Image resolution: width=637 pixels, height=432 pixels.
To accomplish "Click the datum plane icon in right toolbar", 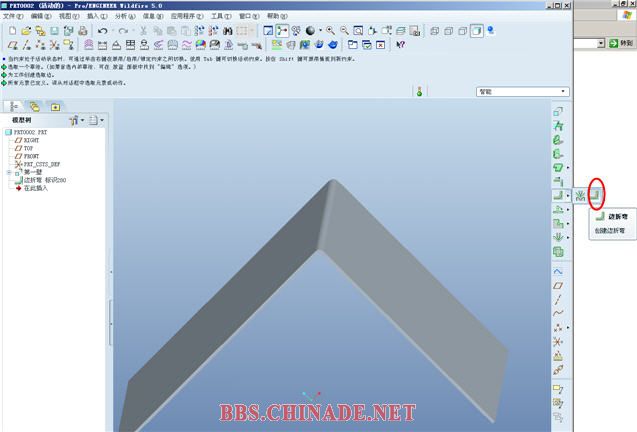I will pos(558,286).
